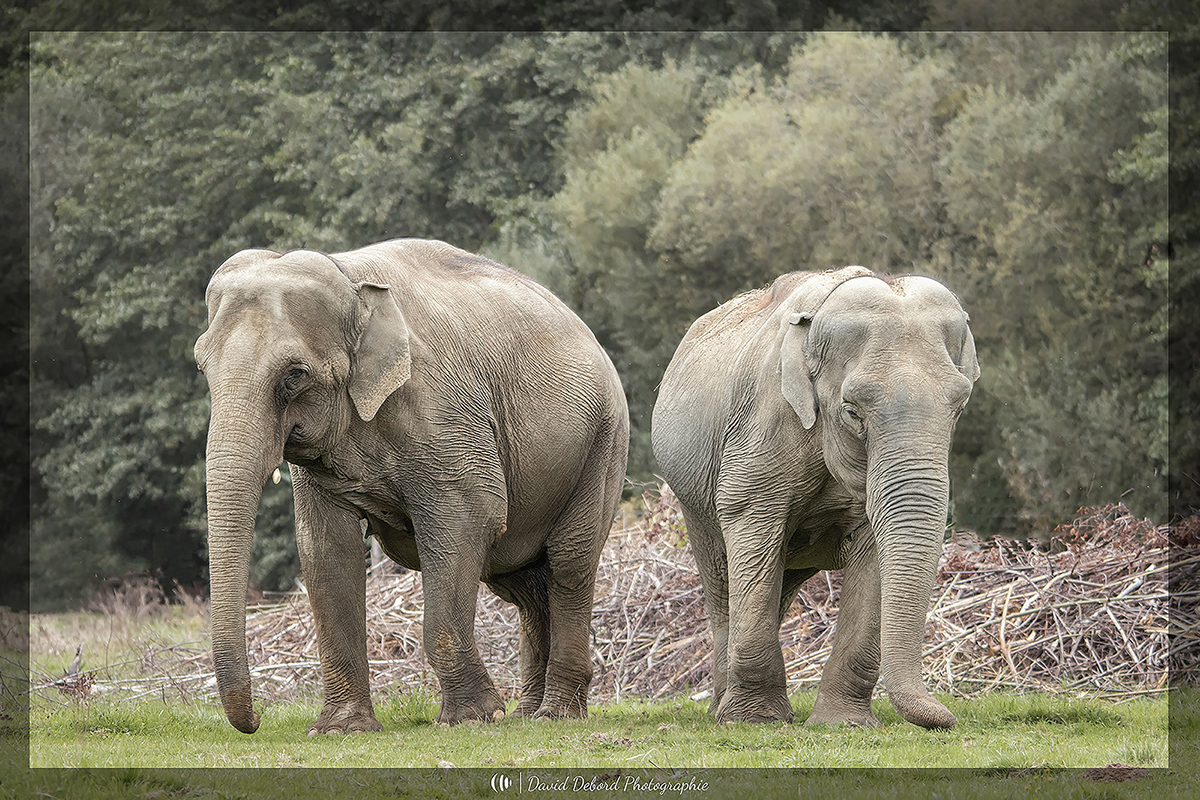Click the David Debord Photographie watermark text
Viewport: 1200px width, 800px height.
(x=617, y=784)
